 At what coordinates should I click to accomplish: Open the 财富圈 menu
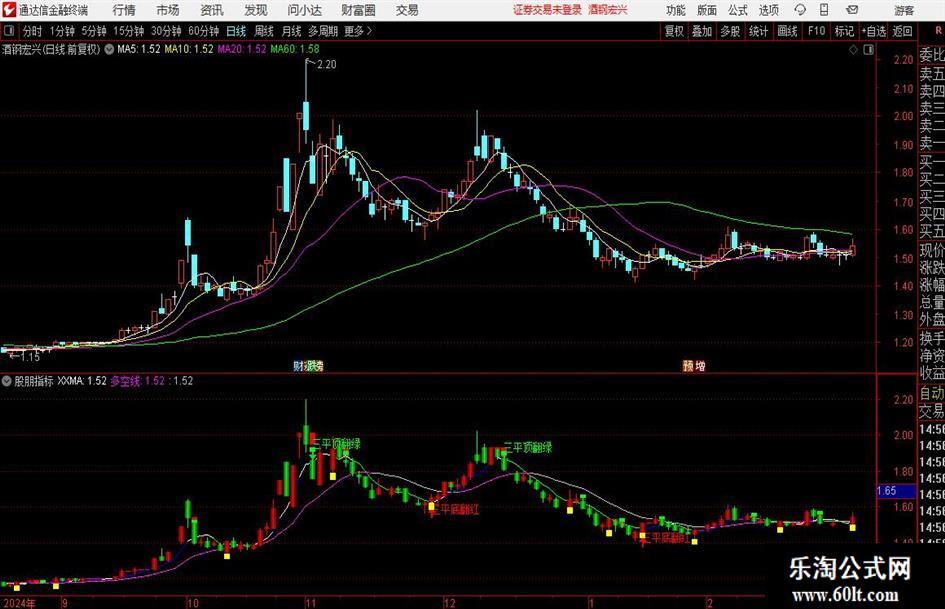coord(358,10)
